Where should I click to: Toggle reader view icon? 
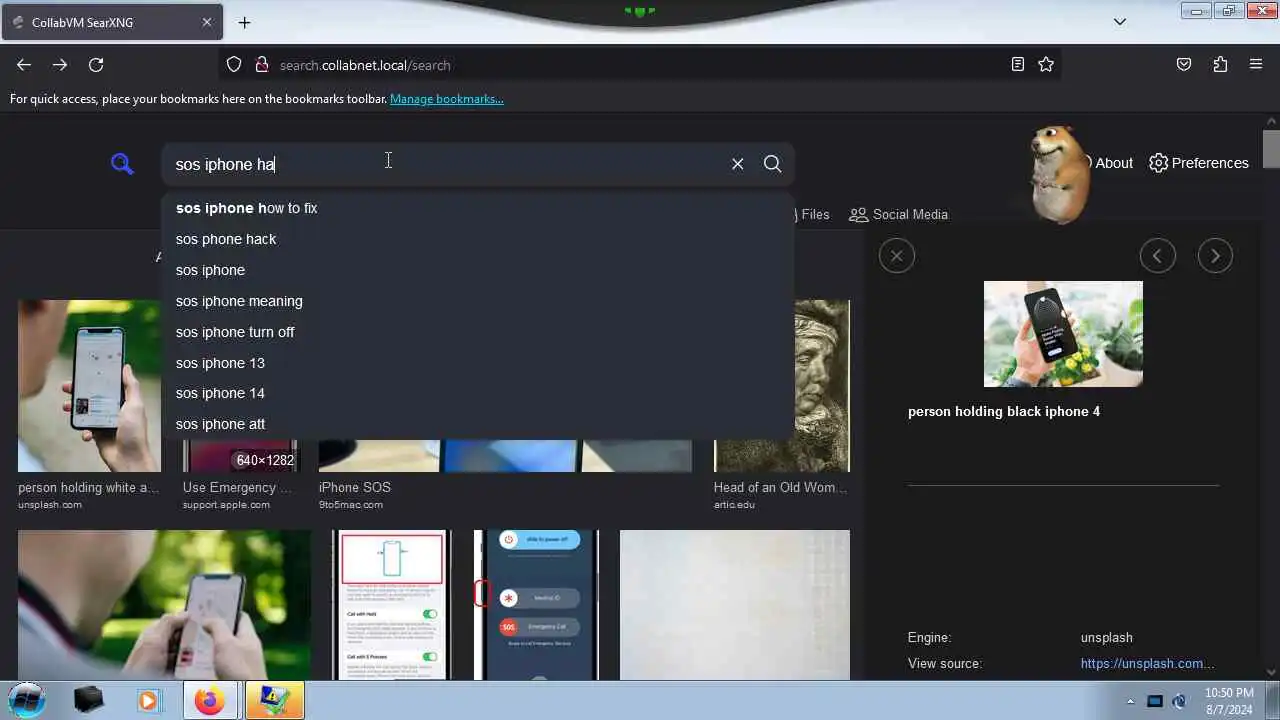(x=1017, y=65)
